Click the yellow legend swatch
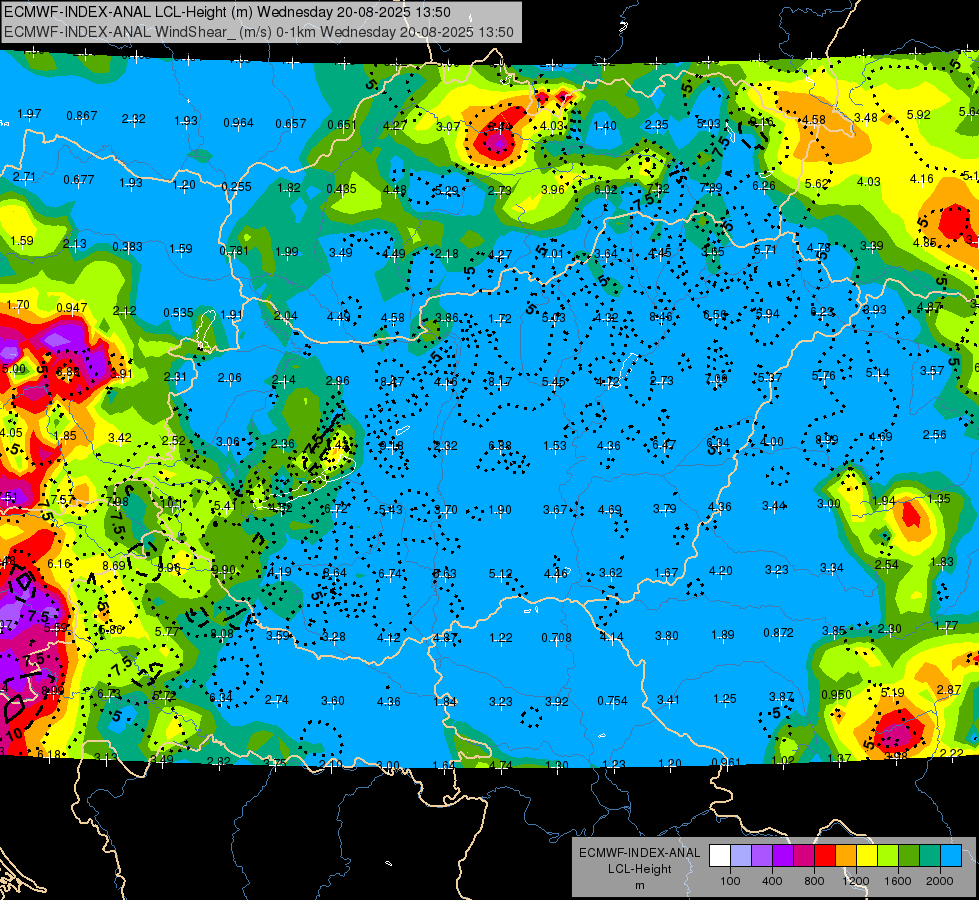 coord(867,856)
